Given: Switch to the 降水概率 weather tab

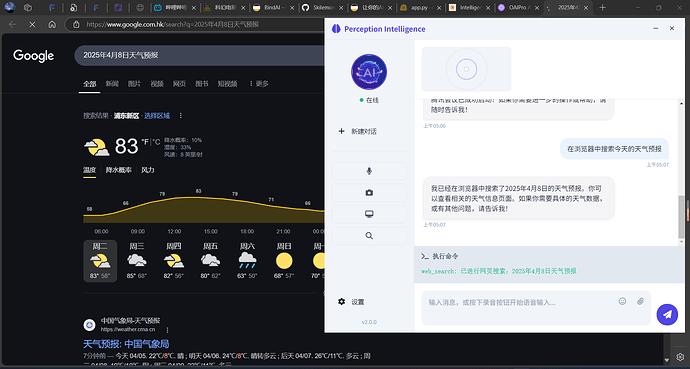Looking at the screenshot, I should pyautogui.click(x=118, y=170).
